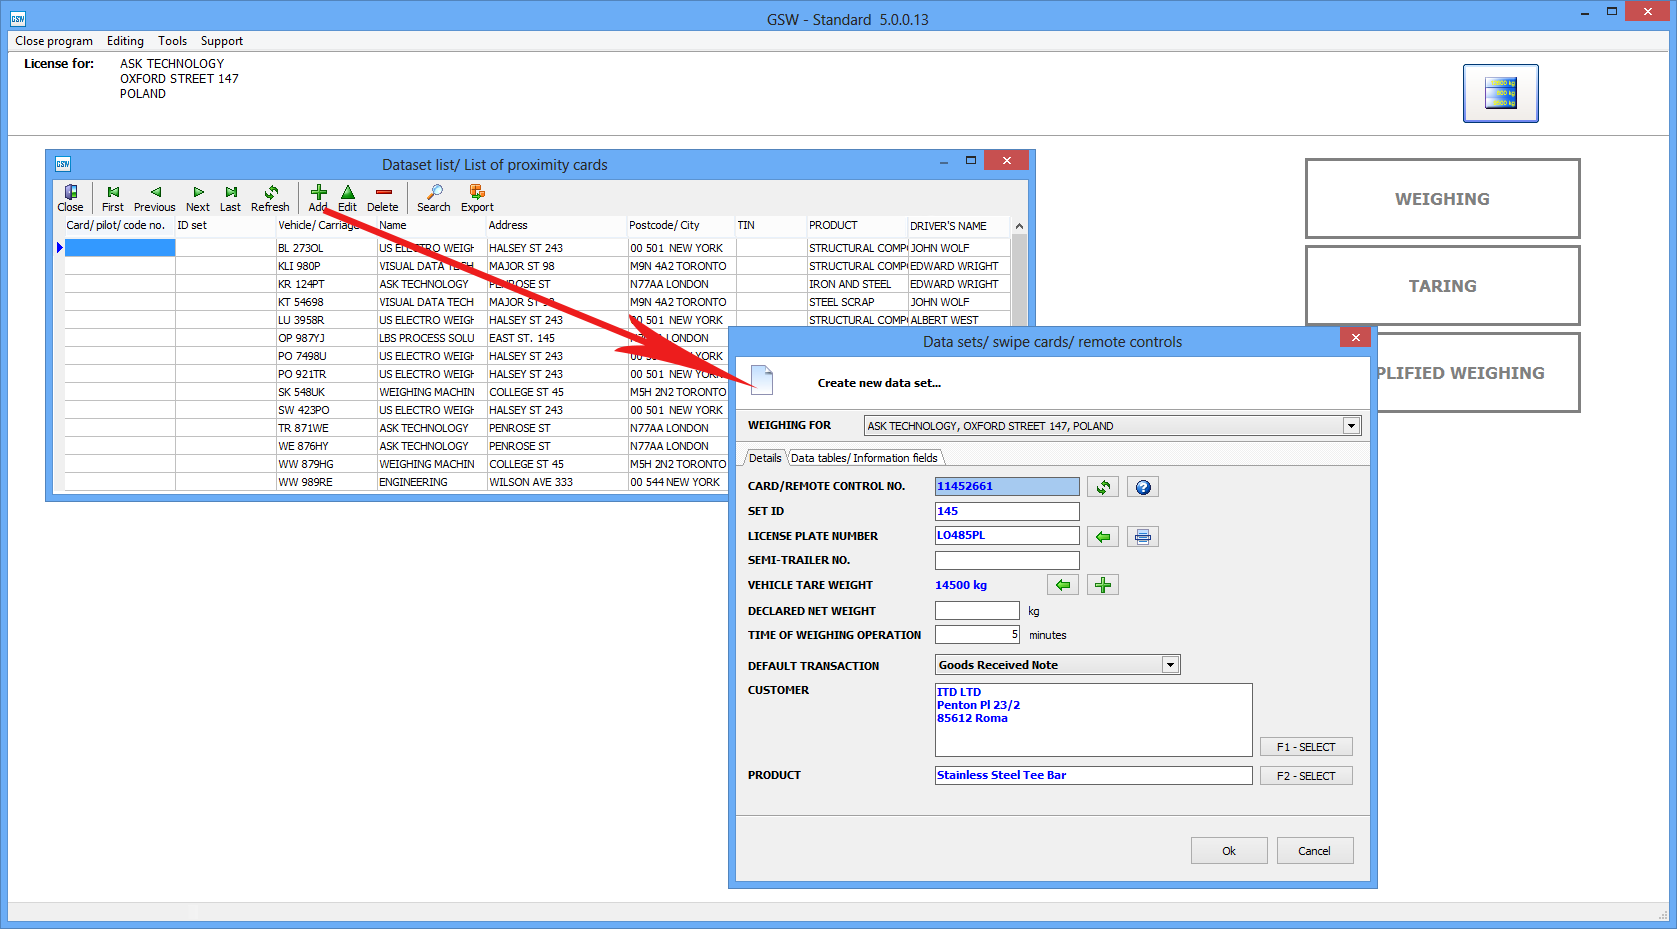Click the F1 - SELECT customer button
The width and height of the screenshot is (1677, 929).
[x=1306, y=747]
